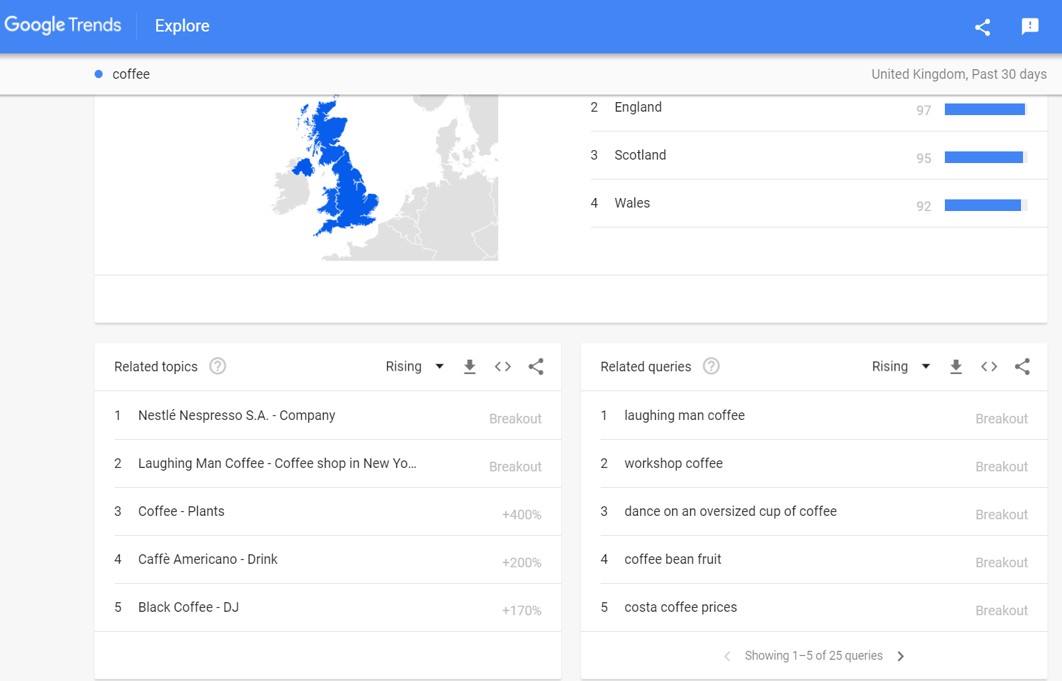Embed the Related topics widget
Viewport: 1062px width, 681px height.
[x=503, y=367]
